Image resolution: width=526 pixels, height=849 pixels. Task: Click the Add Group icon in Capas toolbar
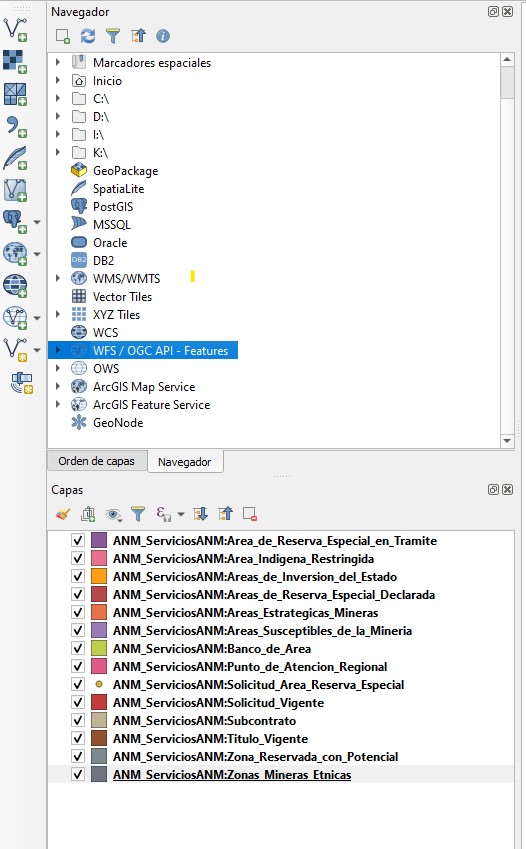(x=88, y=514)
